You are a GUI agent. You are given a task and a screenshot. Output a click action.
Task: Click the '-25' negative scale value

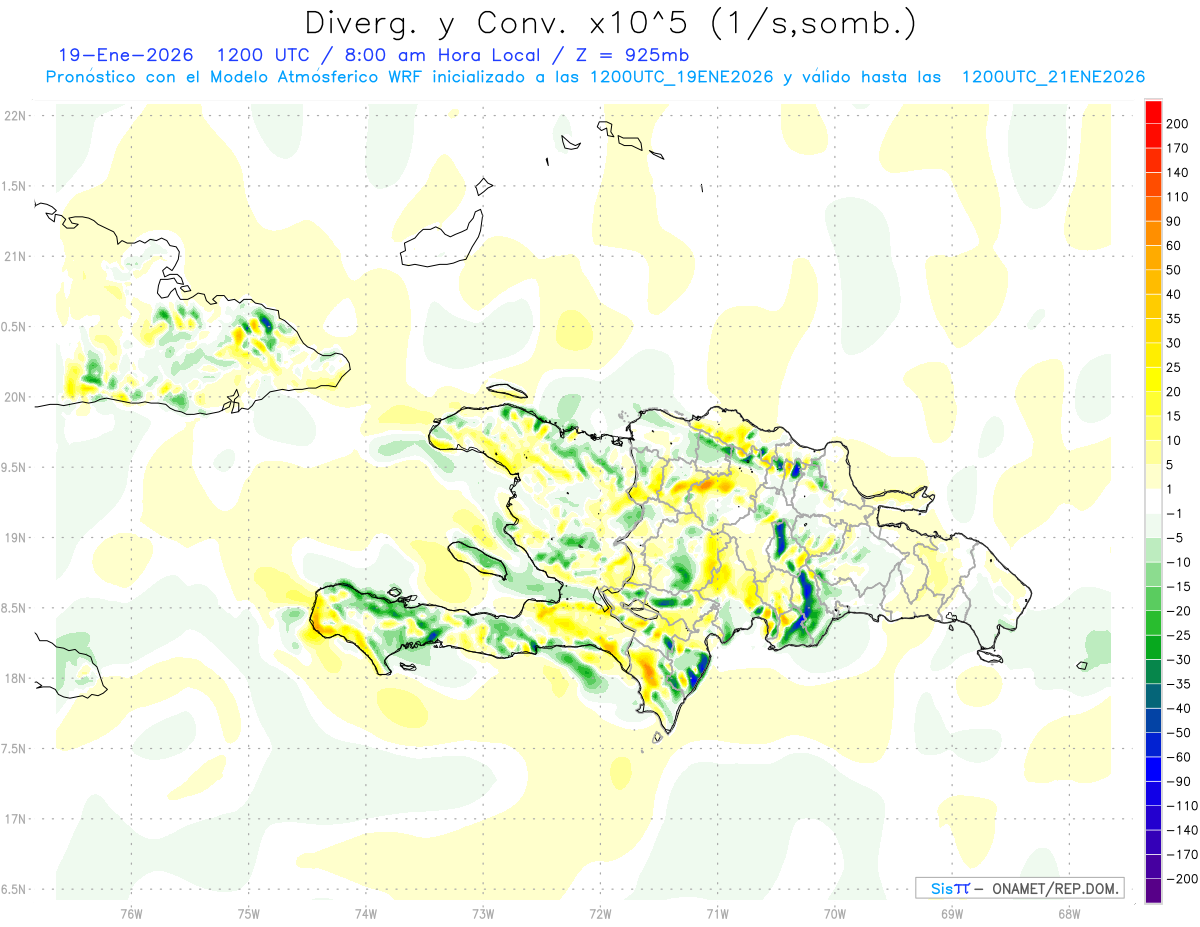coord(1179,635)
